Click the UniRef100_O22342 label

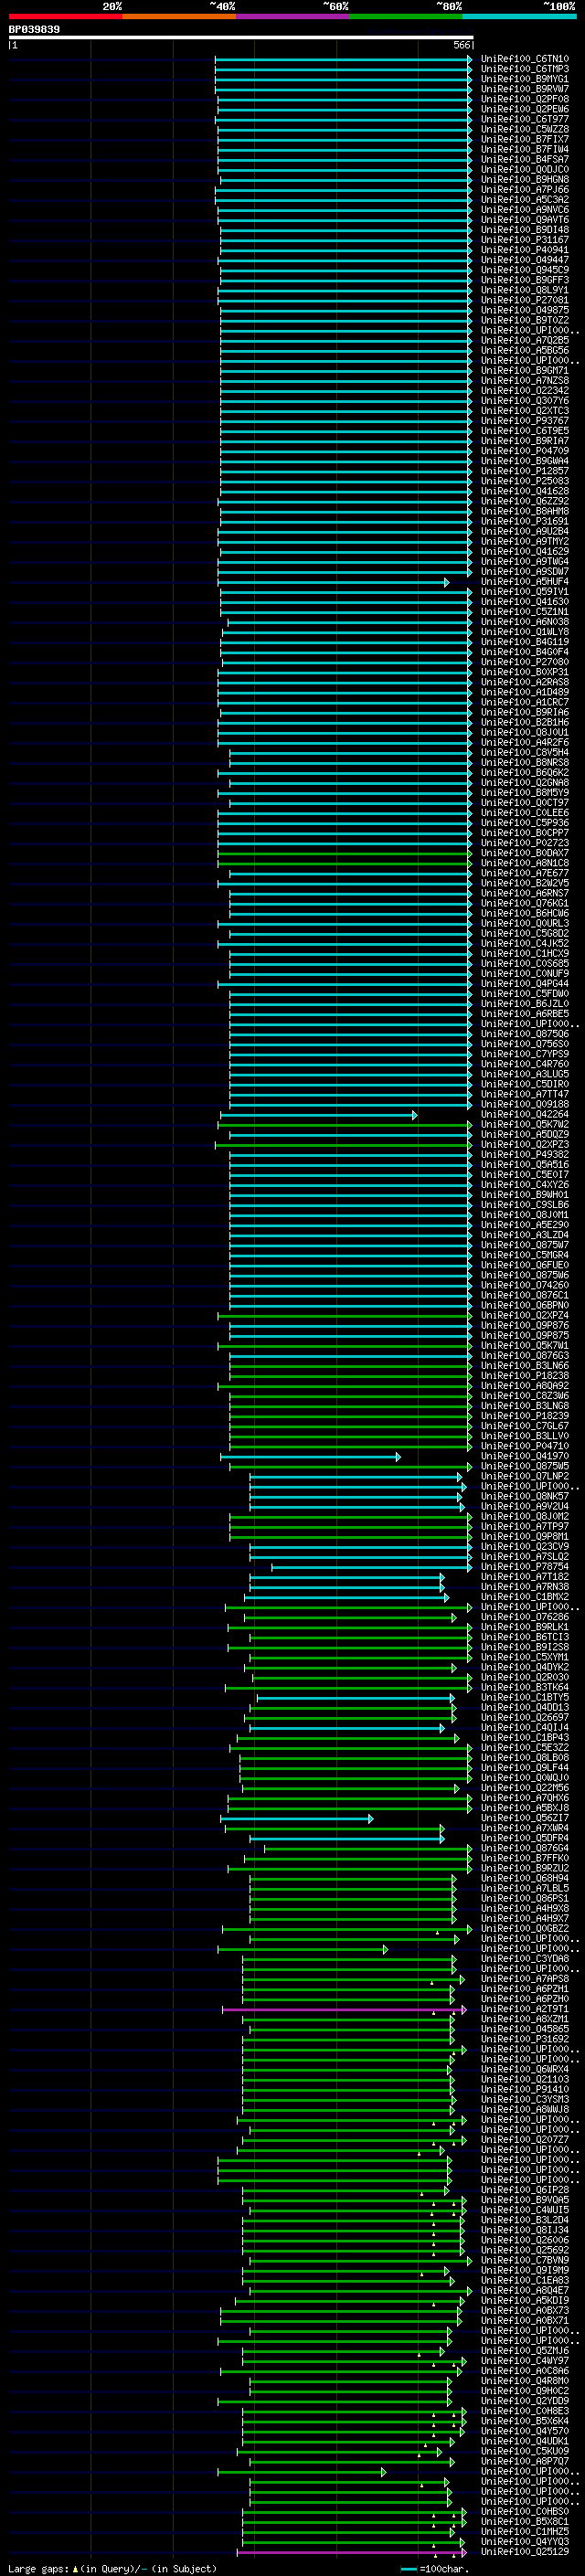tap(524, 391)
